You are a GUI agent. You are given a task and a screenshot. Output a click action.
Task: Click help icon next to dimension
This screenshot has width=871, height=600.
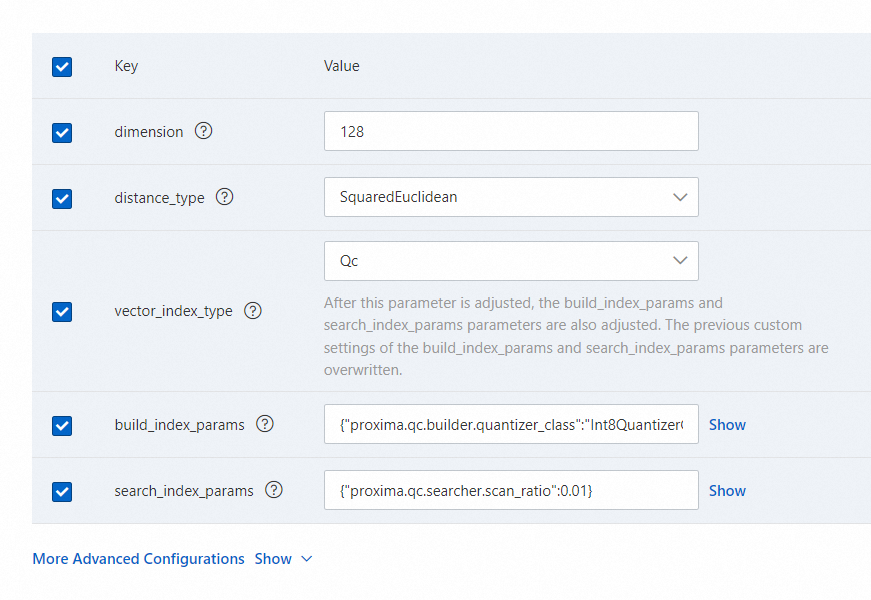(204, 131)
